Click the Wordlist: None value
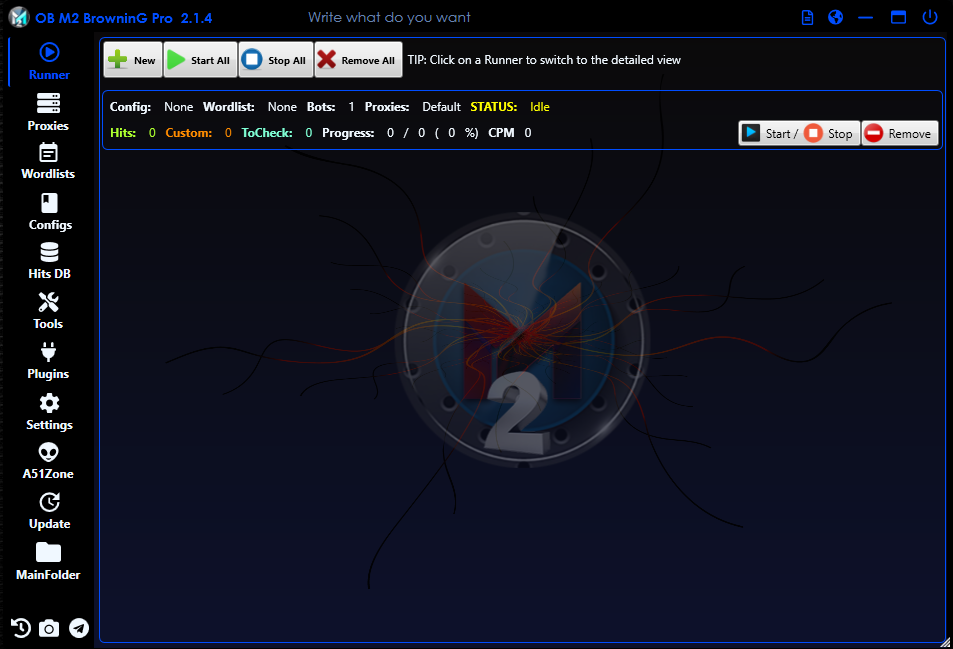The image size is (953, 649). pyautogui.click(x=282, y=107)
